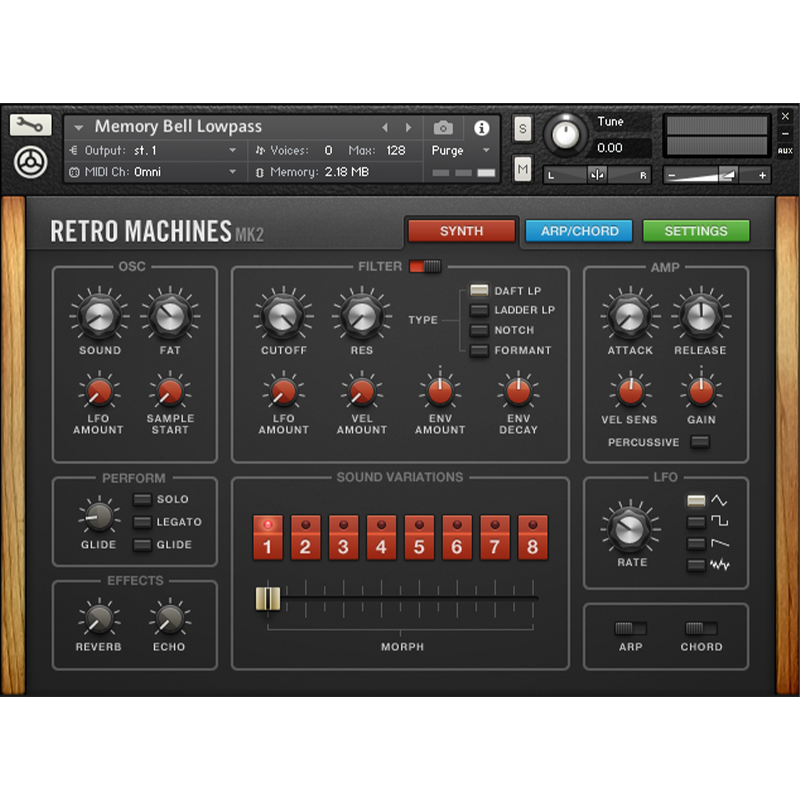The image size is (800, 800).
Task: Toggle the ARP switch on
Action: point(631,628)
